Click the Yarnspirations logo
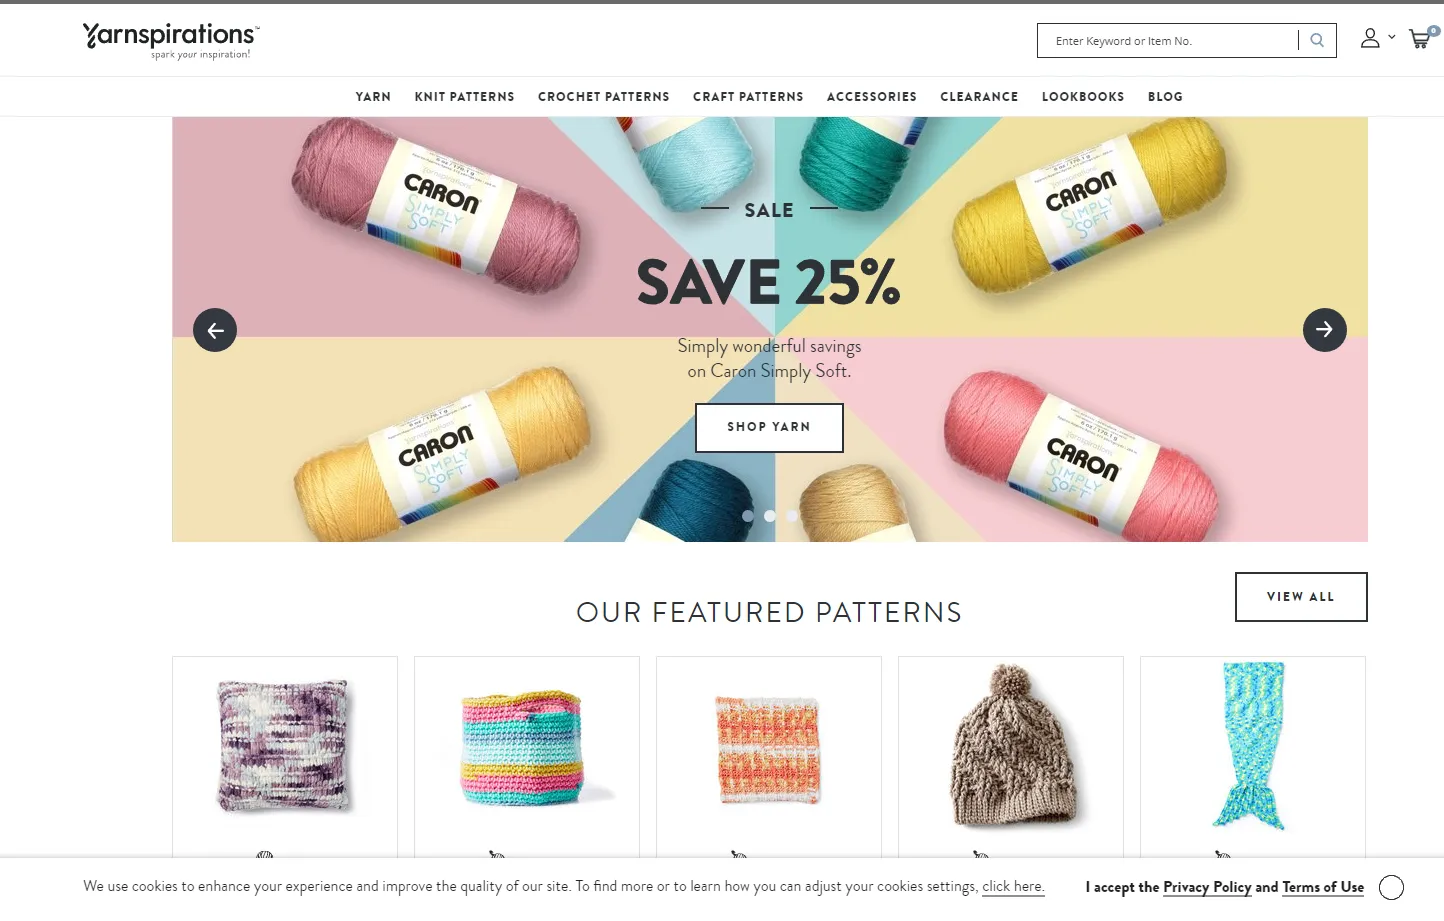1444x921 pixels. point(170,40)
